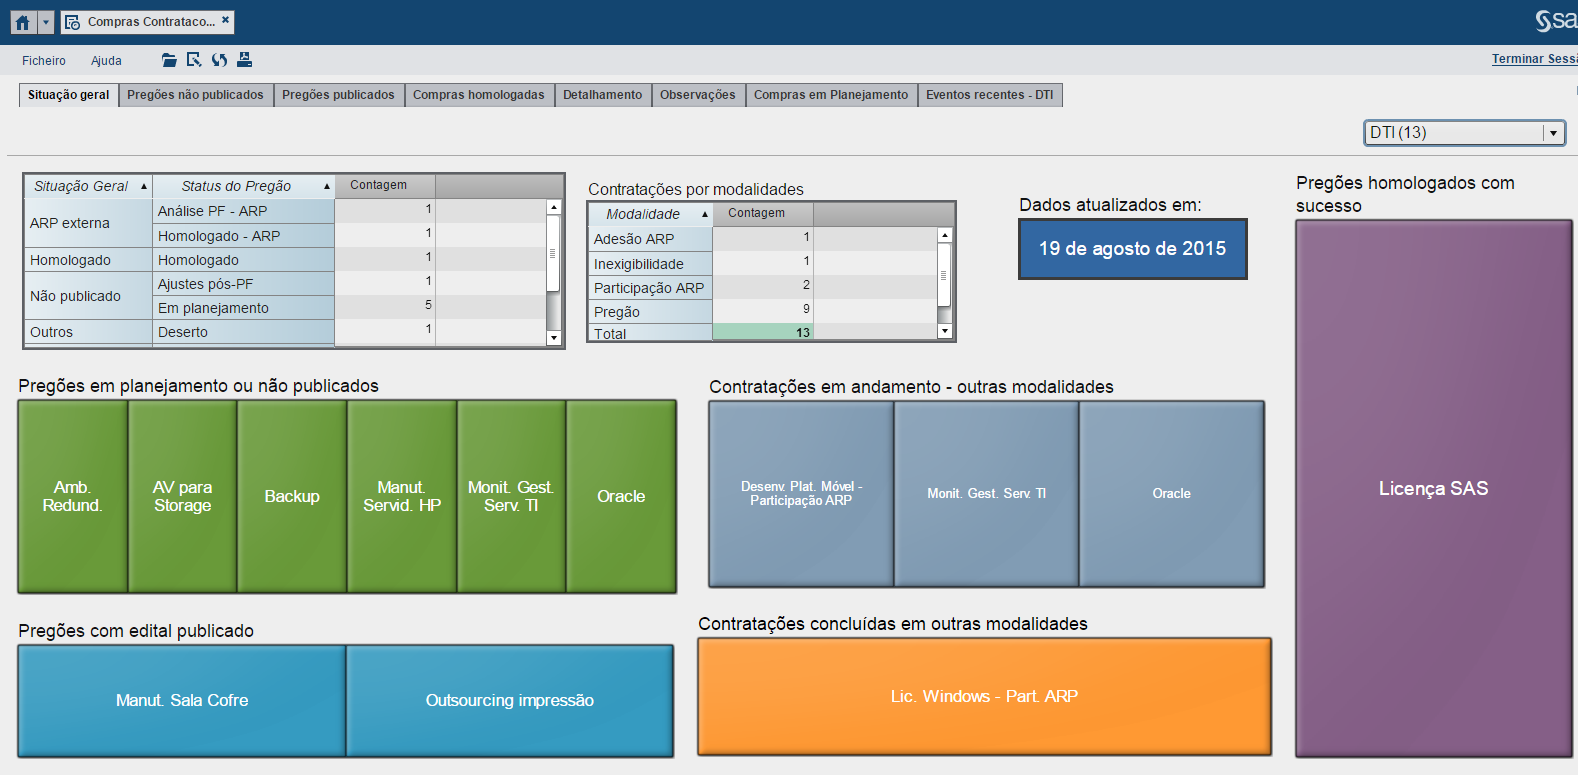Click the Print report toolbar icon
1578x775 pixels.
click(244, 60)
